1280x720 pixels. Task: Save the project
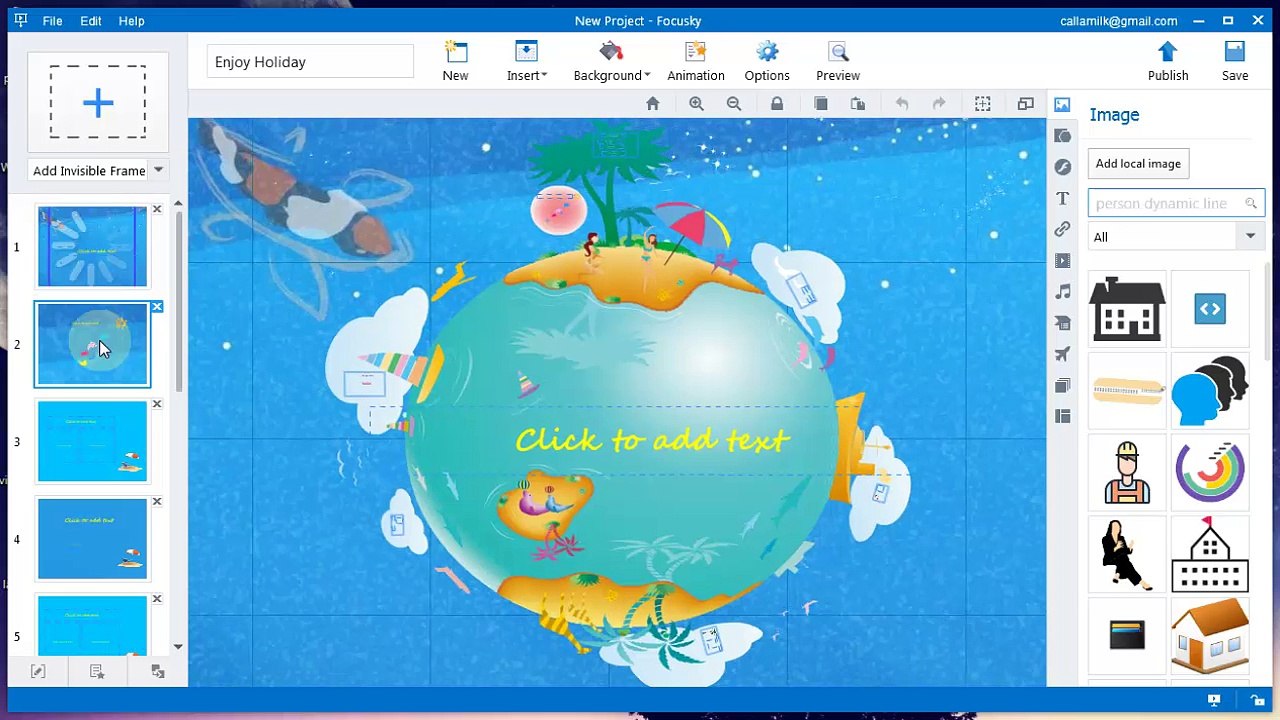(1235, 62)
